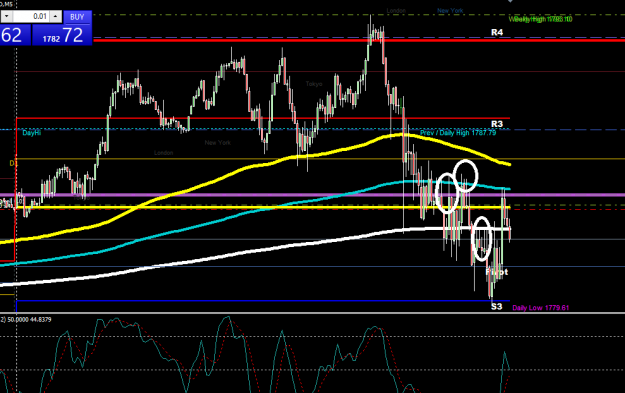Click the BUY button in one-click trading panel
Viewport: 625px width, 393px height.
tap(77, 17)
